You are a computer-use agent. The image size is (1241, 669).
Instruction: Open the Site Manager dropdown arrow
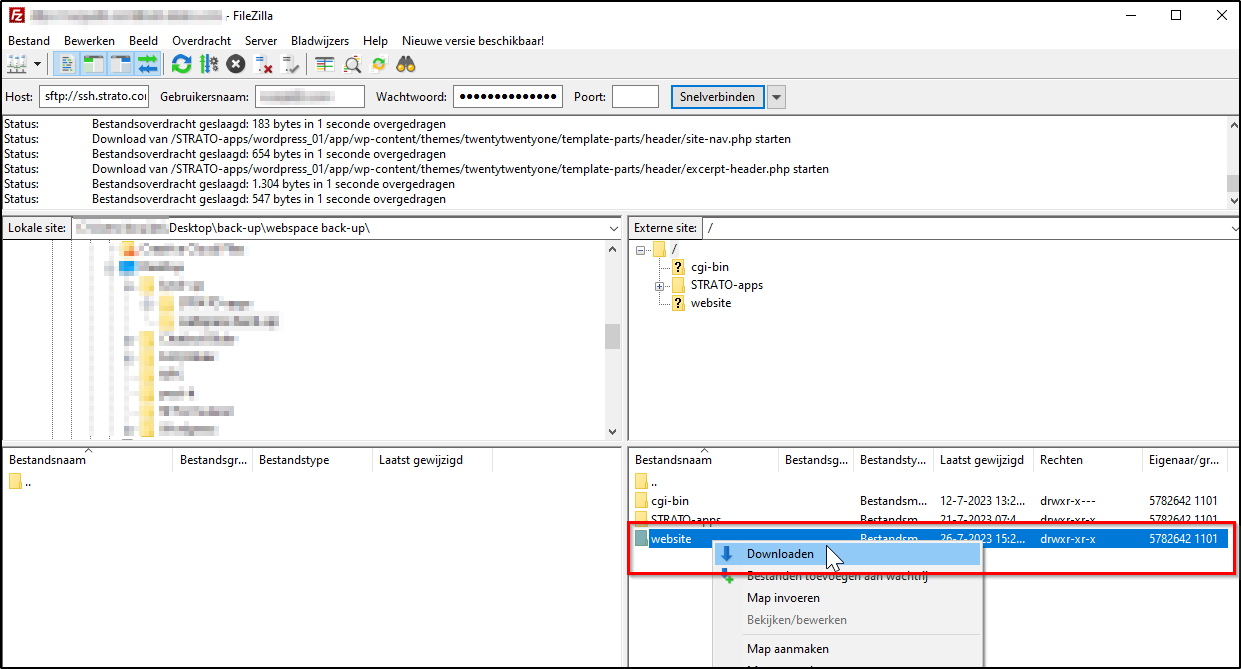(x=38, y=64)
